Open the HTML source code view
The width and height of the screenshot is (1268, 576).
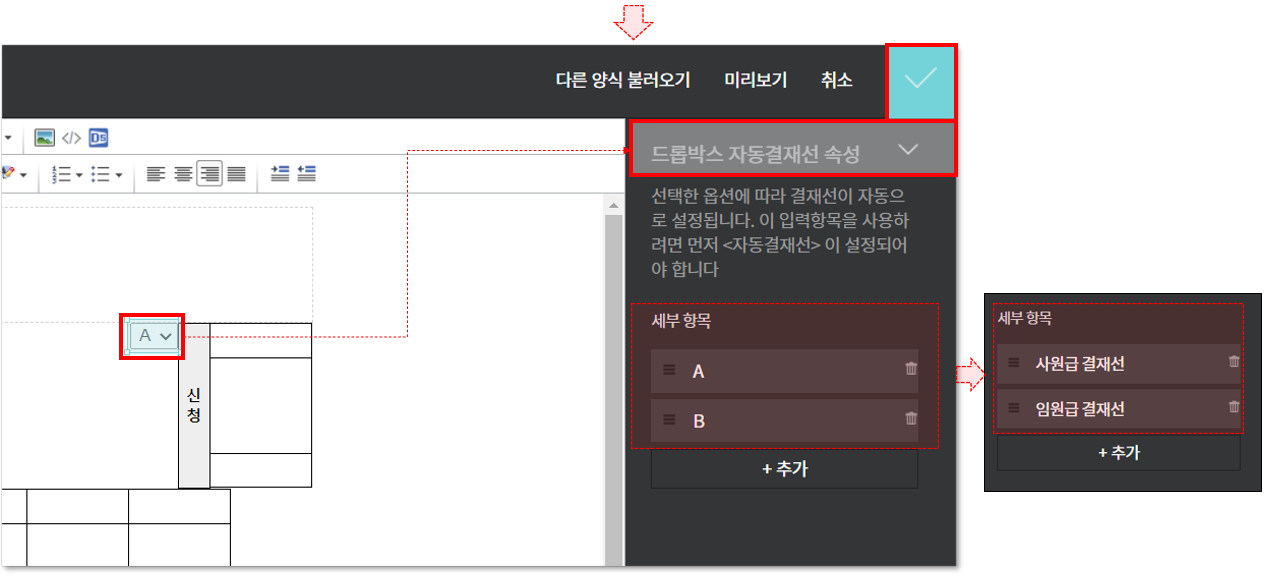(x=71, y=138)
